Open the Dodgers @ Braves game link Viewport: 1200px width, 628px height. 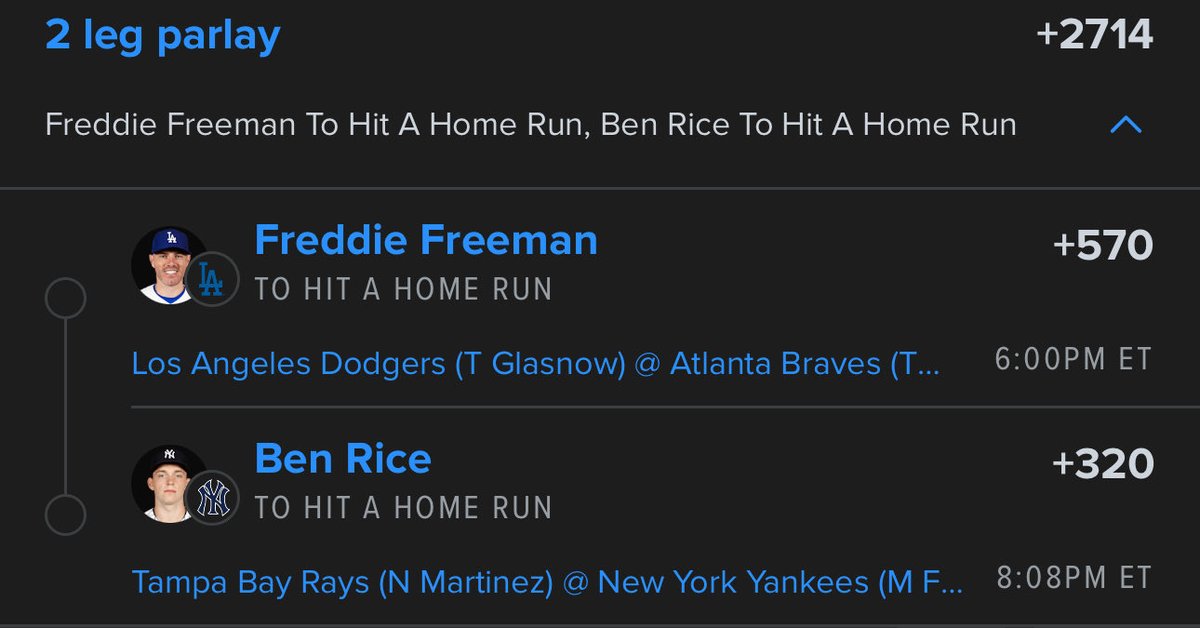coord(536,362)
